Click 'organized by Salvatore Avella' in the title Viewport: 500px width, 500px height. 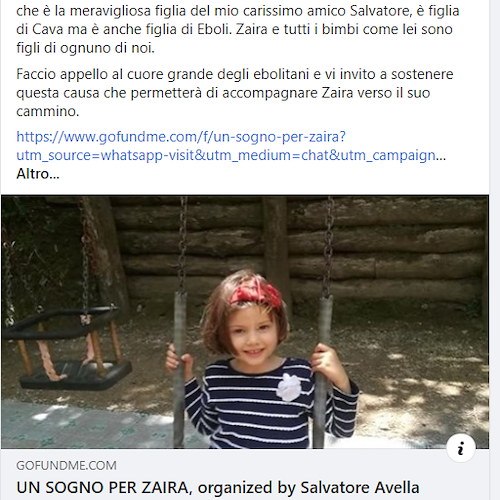click(x=308, y=488)
